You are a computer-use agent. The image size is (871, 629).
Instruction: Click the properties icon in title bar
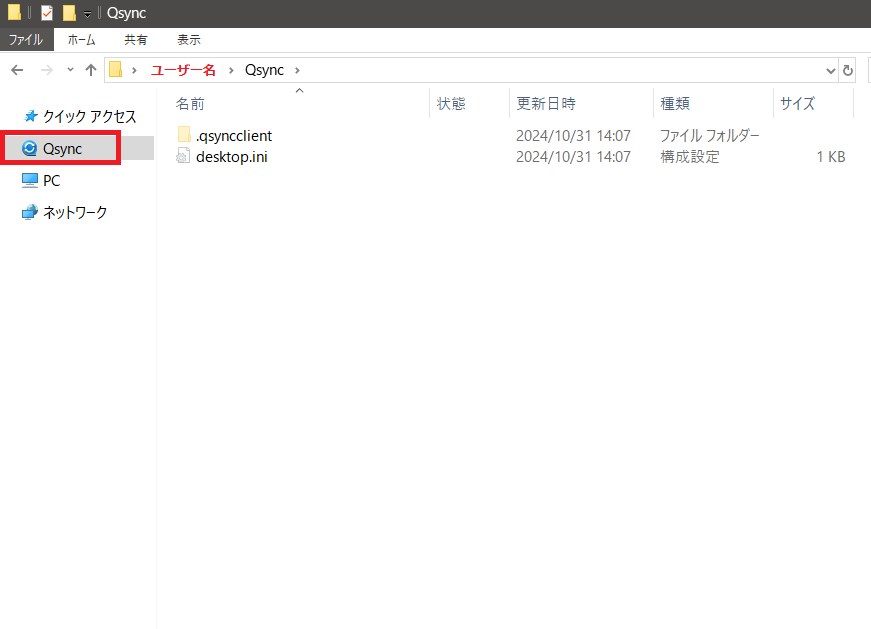pos(47,13)
